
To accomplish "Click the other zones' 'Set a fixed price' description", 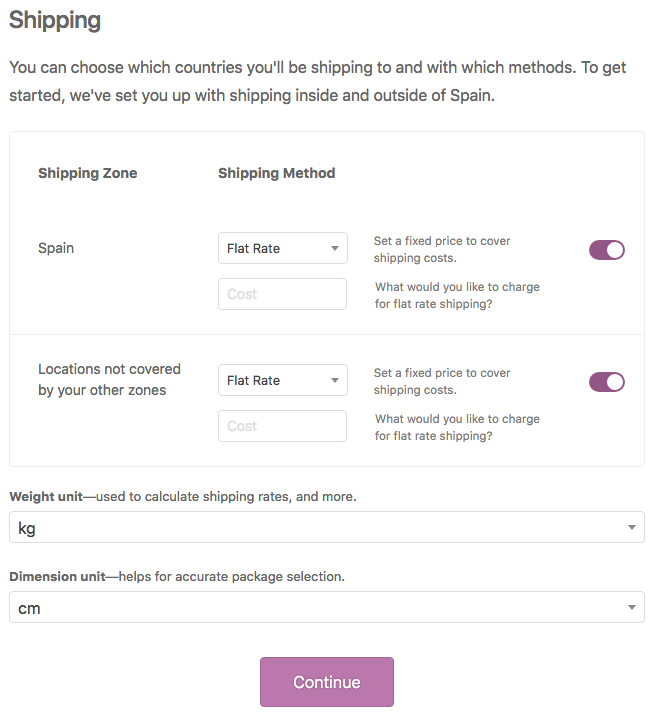I will 442,381.
